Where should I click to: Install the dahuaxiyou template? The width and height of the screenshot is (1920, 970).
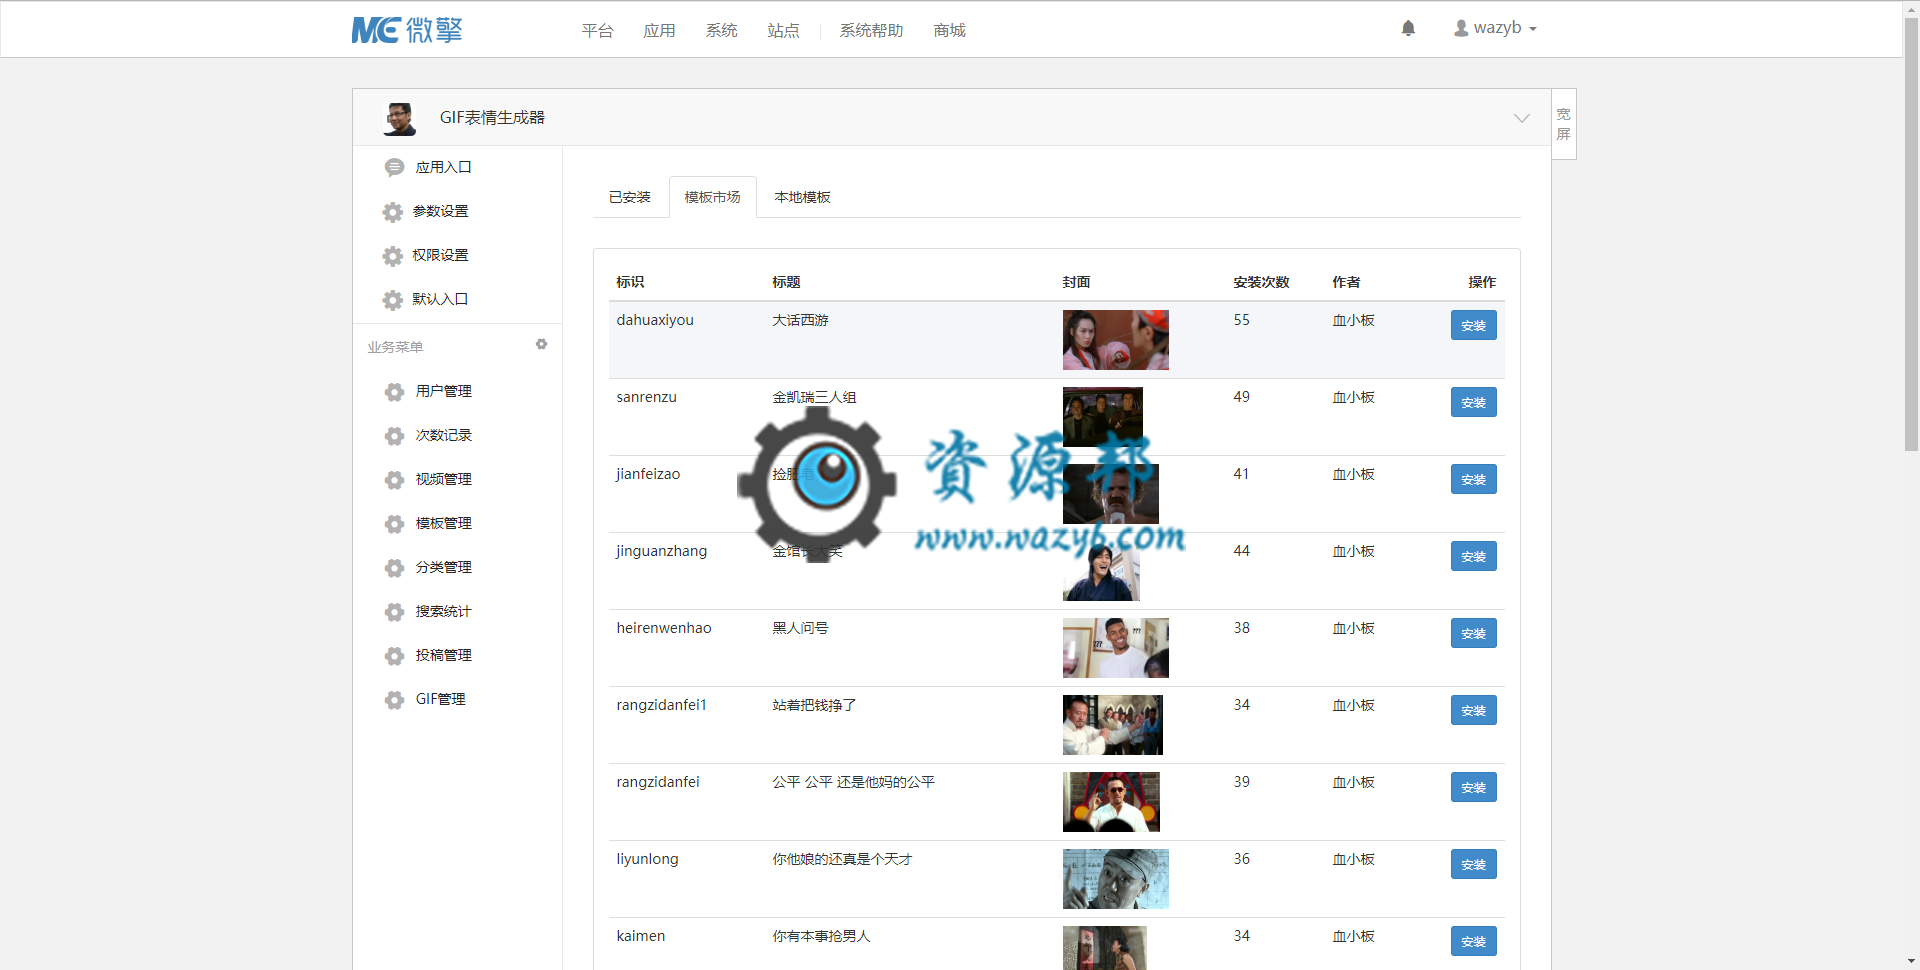click(1473, 325)
